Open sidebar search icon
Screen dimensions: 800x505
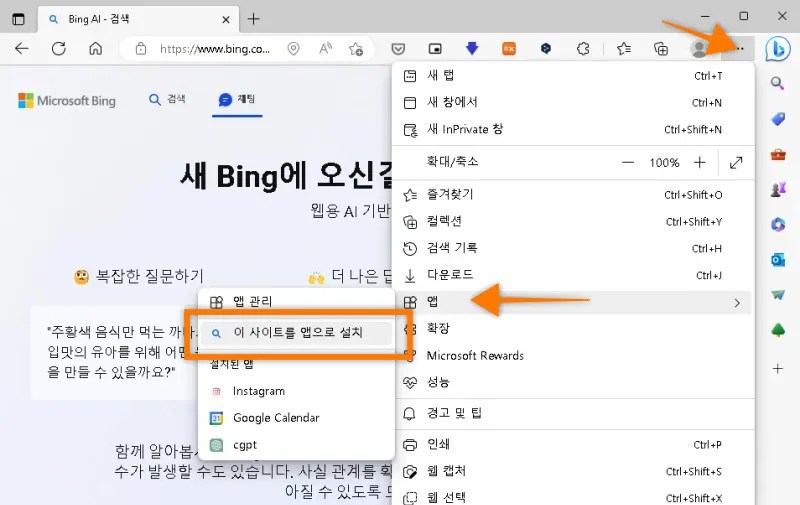point(777,83)
